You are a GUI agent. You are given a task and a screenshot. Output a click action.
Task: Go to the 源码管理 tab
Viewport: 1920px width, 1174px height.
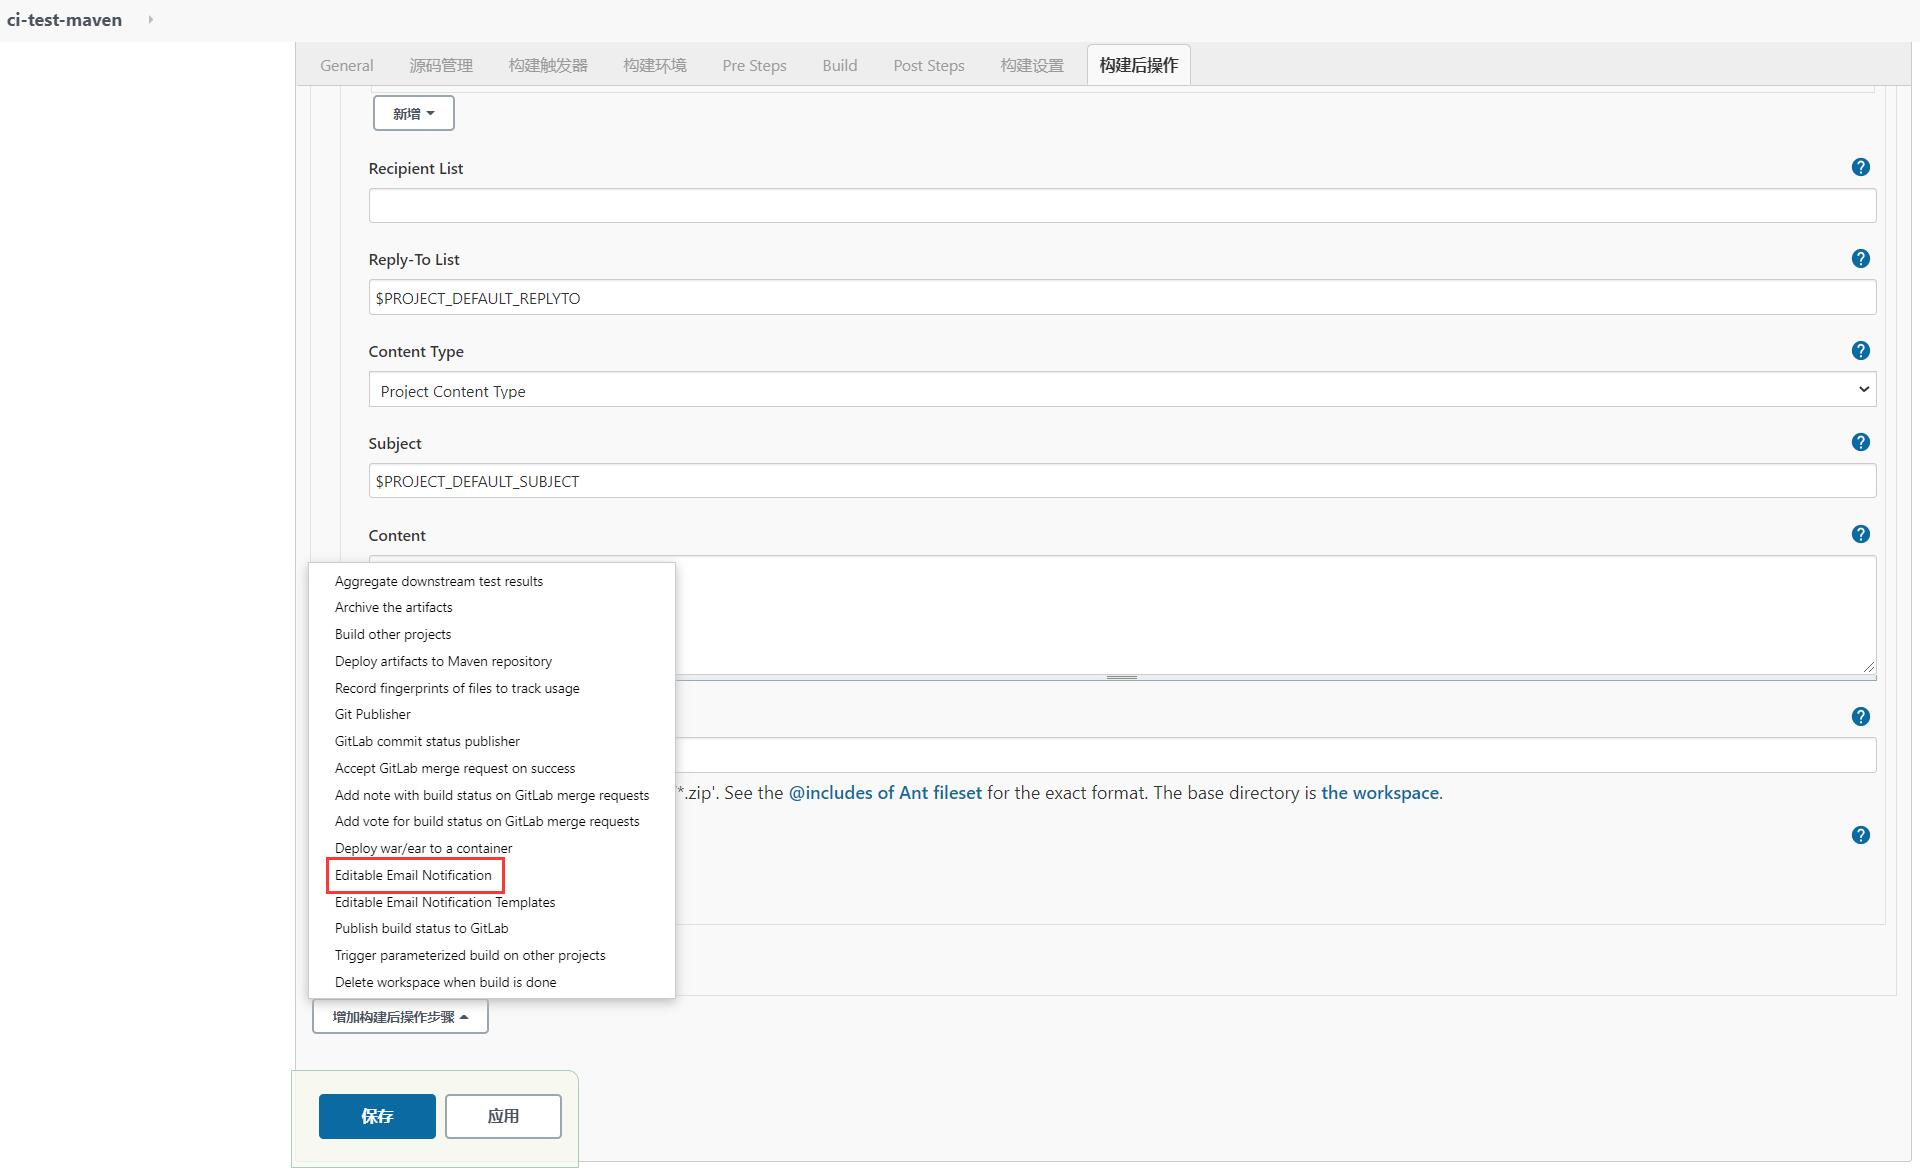pyautogui.click(x=440, y=66)
